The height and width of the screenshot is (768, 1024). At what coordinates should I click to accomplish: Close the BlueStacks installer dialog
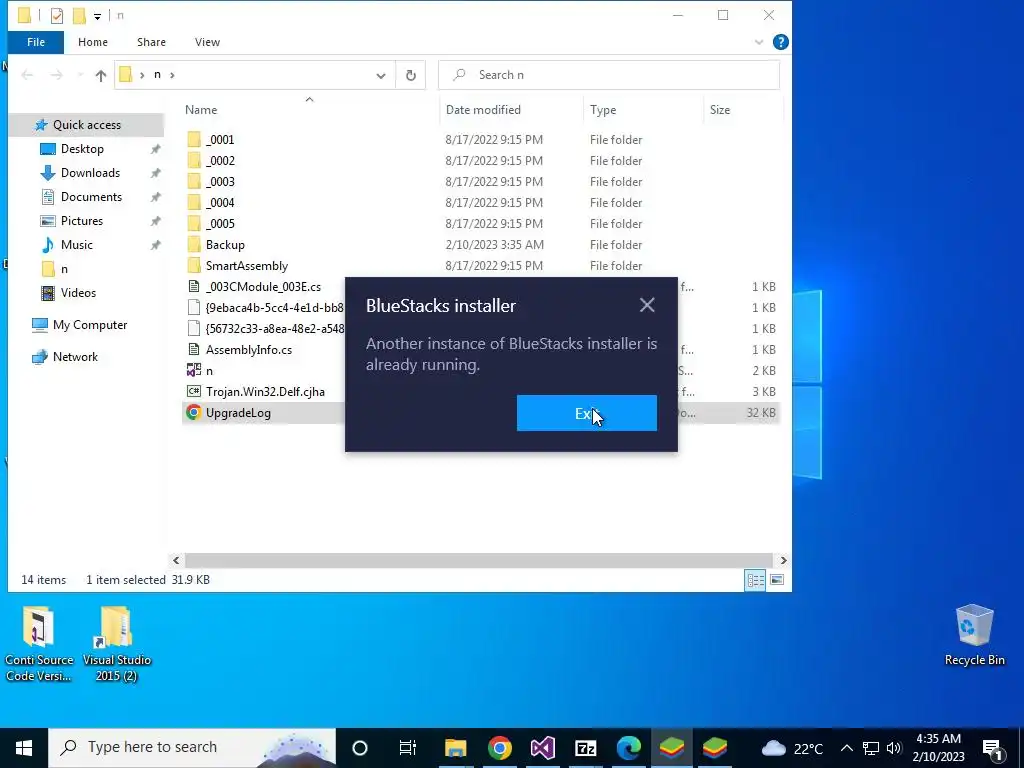pyautogui.click(x=647, y=305)
